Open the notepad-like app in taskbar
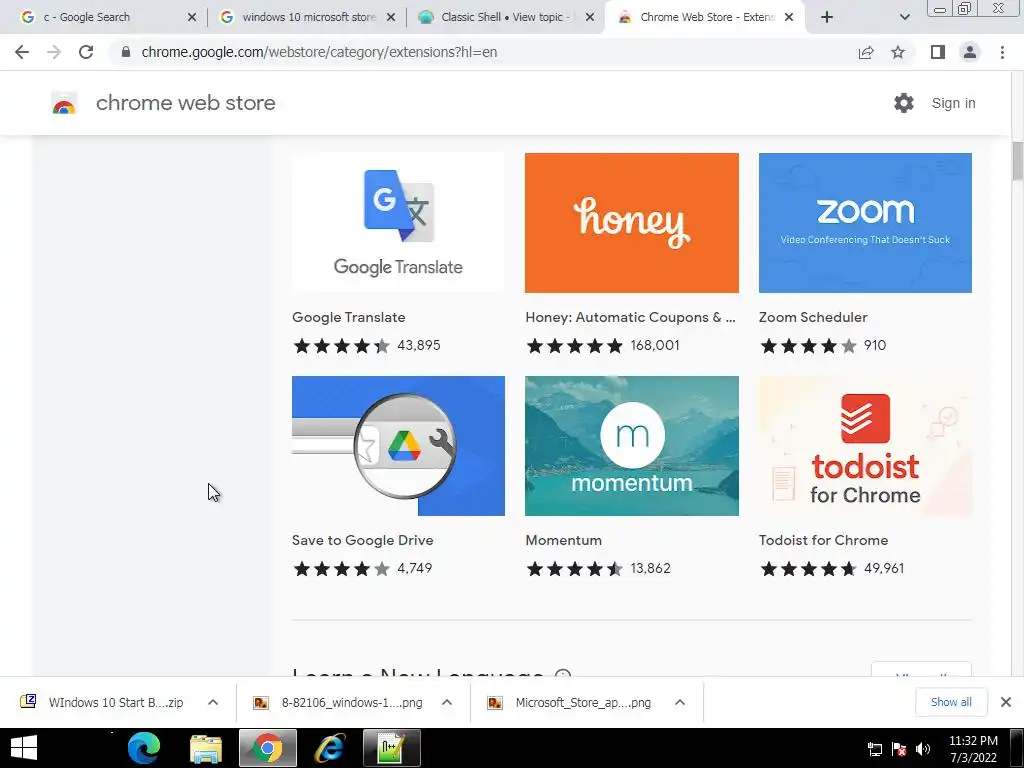Image resolution: width=1024 pixels, height=768 pixels. 392,748
